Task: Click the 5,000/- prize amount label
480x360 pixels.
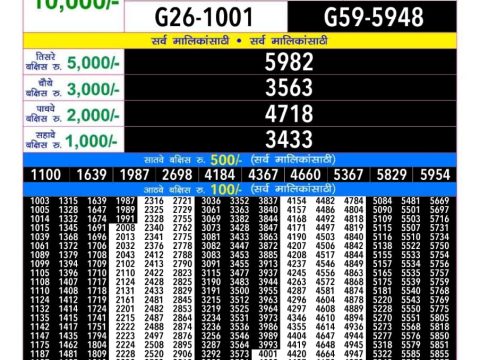Action: [x=93, y=63]
